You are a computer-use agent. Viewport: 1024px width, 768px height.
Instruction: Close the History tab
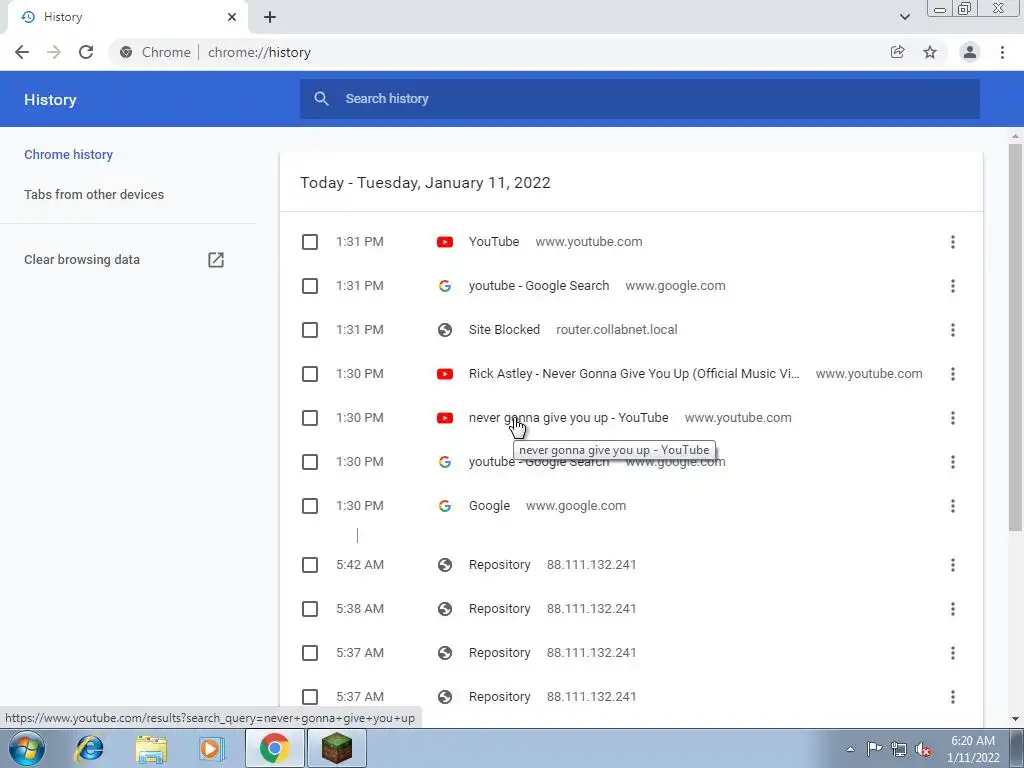click(x=232, y=17)
